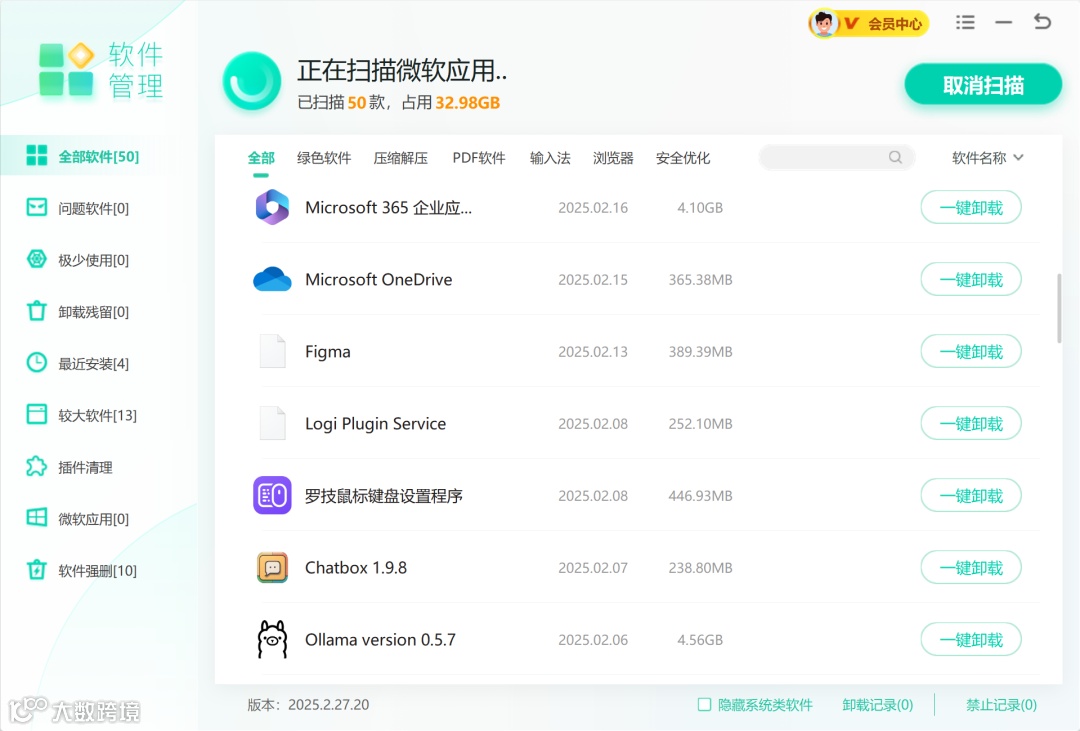
Task: Click the Chatbox app icon
Action: click(x=272, y=568)
